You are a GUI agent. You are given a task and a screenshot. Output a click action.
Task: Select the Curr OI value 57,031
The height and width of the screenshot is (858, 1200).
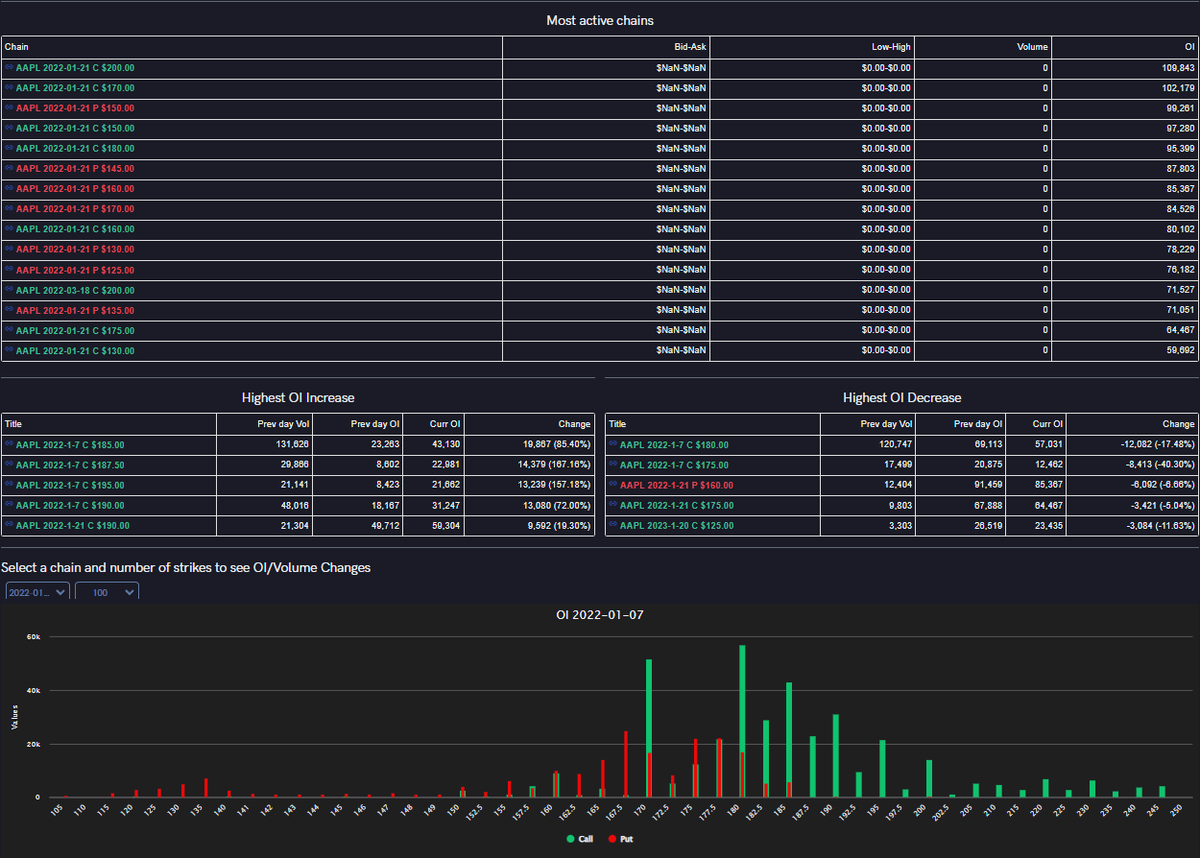[x=1049, y=445]
